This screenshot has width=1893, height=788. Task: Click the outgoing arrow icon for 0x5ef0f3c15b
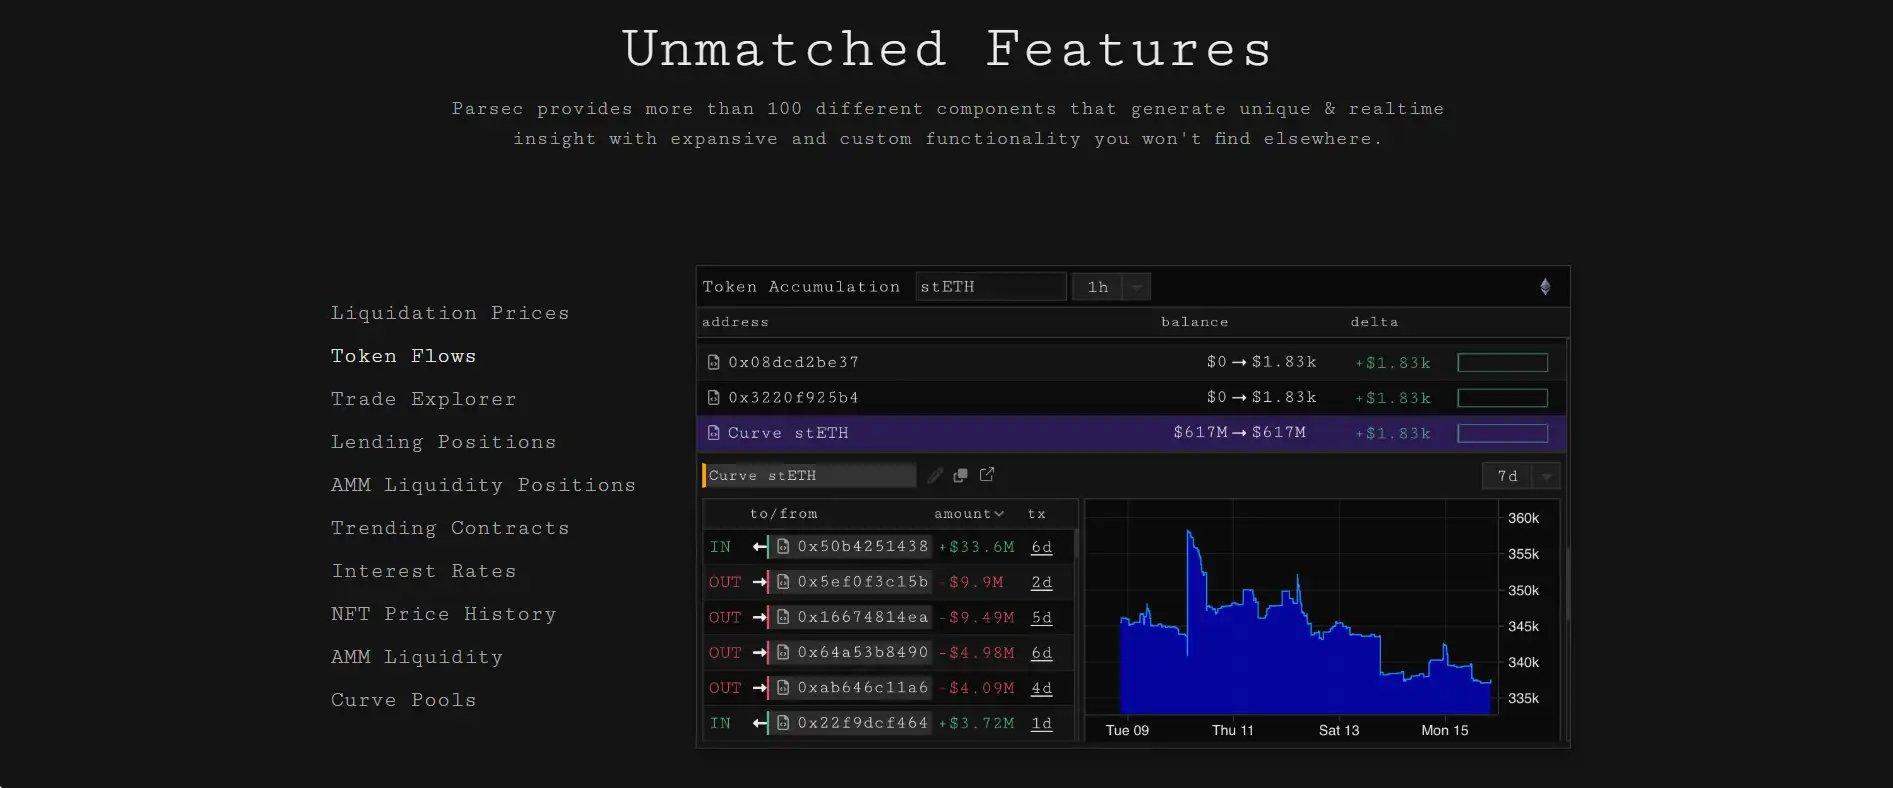(x=760, y=582)
